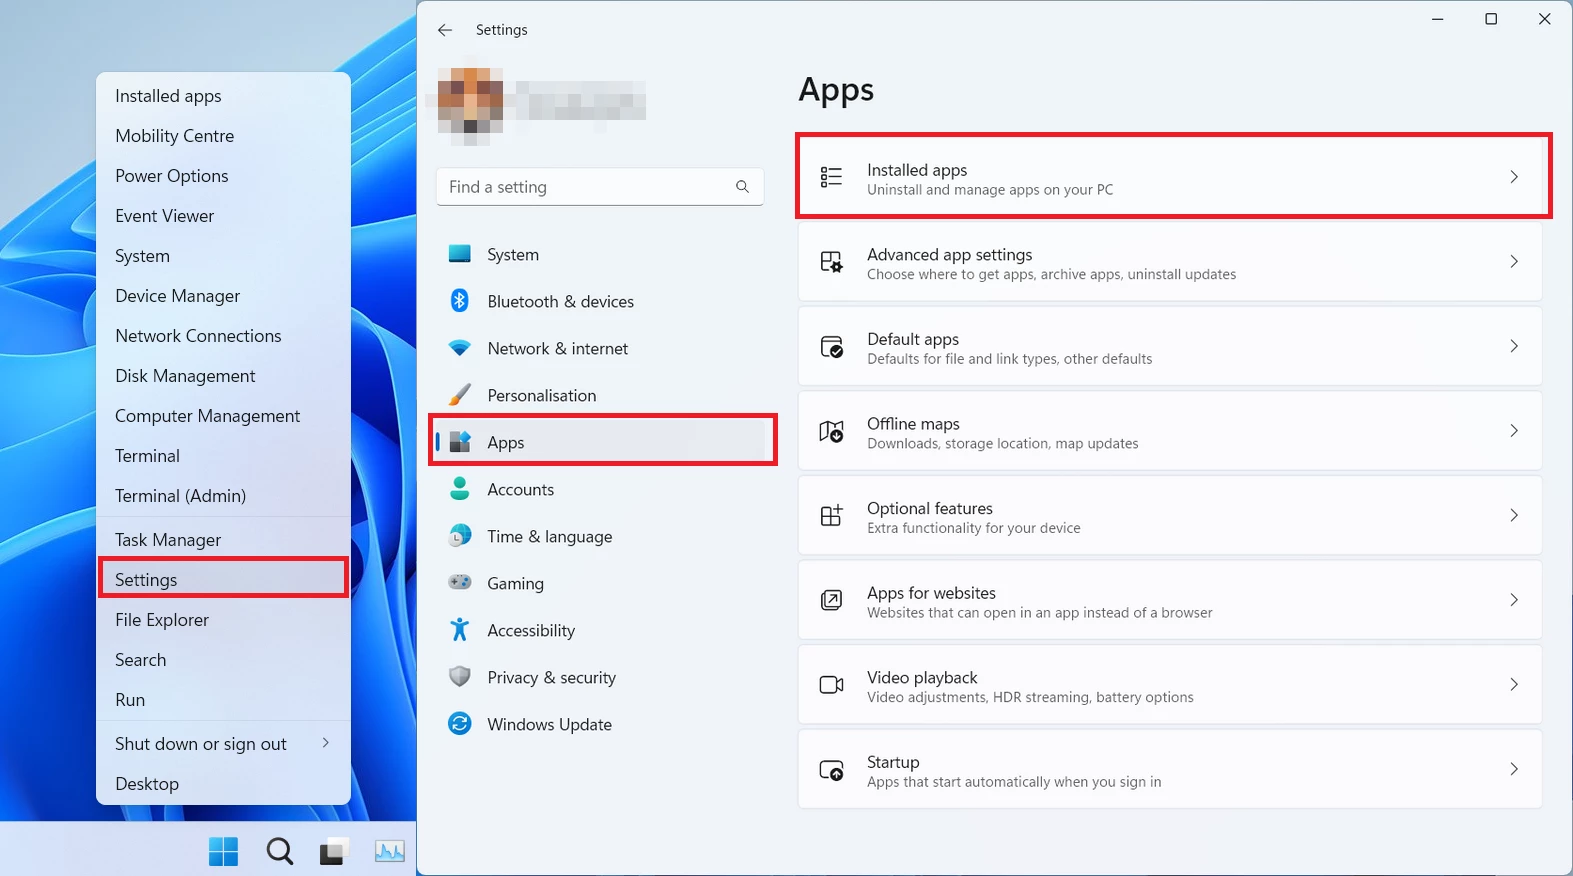Expand the Shut down or sign out submenu
1573x876 pixels.
coord(325,743)
